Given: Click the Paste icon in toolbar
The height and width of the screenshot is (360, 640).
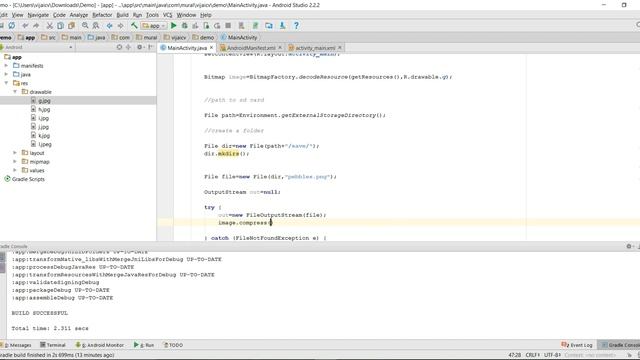Looking at the screenshot, I should [71, 25].
